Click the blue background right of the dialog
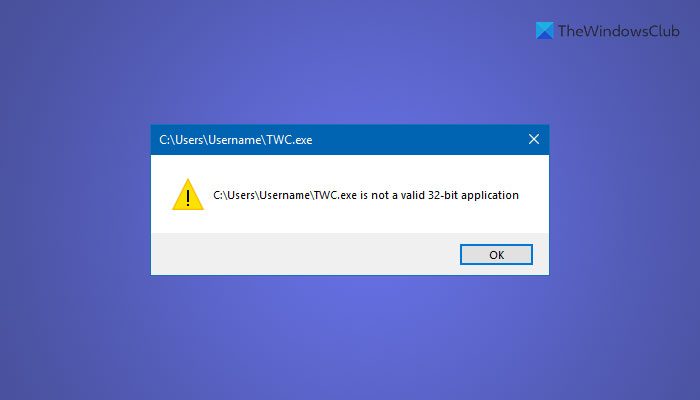 point(625,200)
